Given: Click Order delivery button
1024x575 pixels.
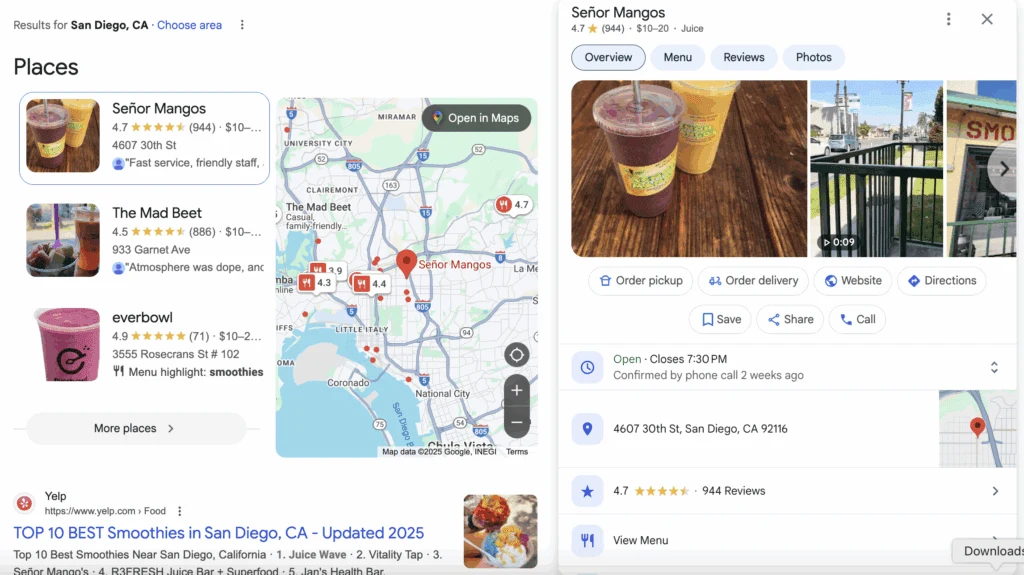Looking at the screenshot, I should [x=753, y=281].
